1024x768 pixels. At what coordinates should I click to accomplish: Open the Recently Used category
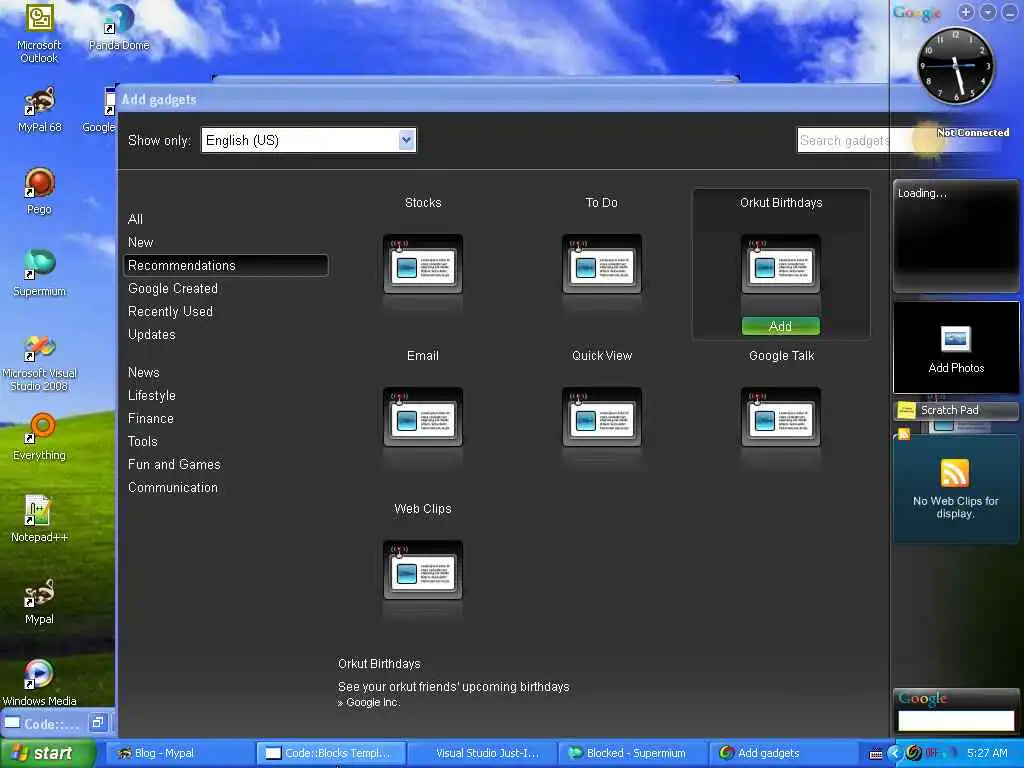(170, 312)
